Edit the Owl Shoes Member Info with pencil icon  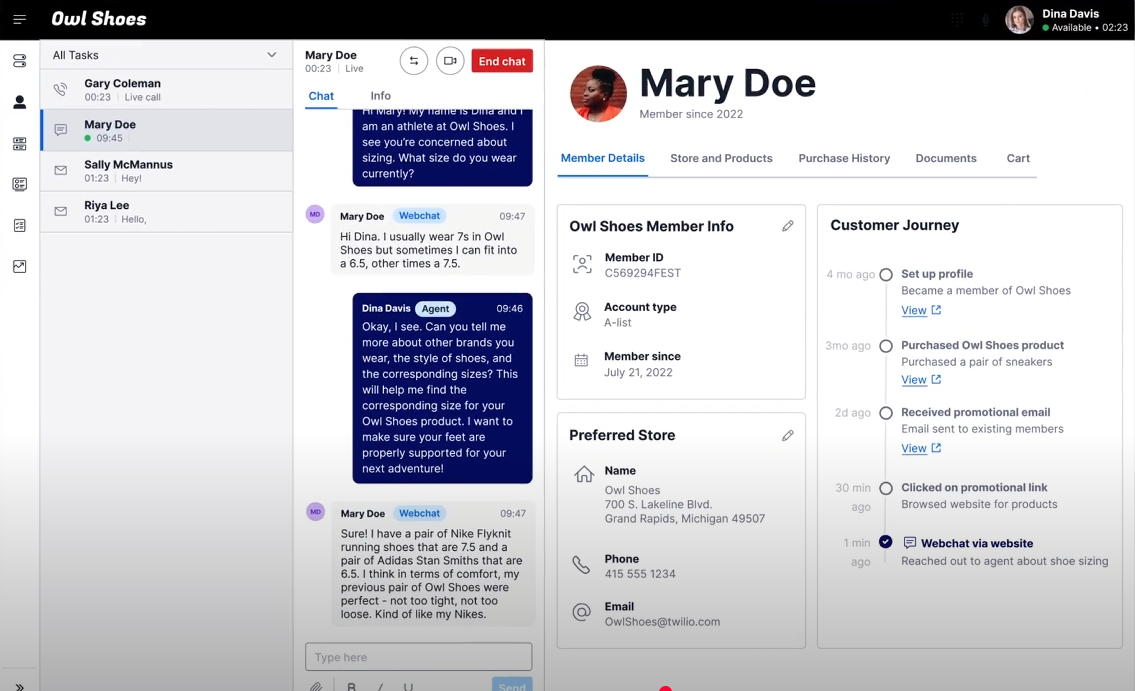pos(788,226)
